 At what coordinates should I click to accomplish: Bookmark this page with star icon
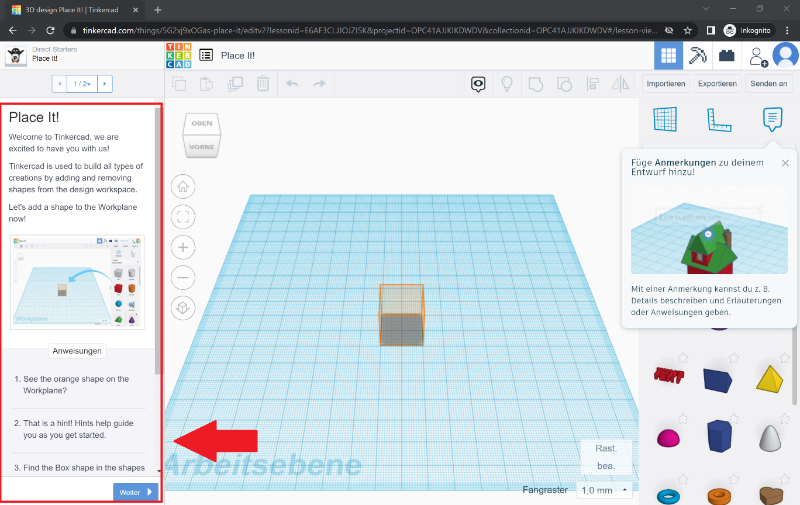pos(688,31)
